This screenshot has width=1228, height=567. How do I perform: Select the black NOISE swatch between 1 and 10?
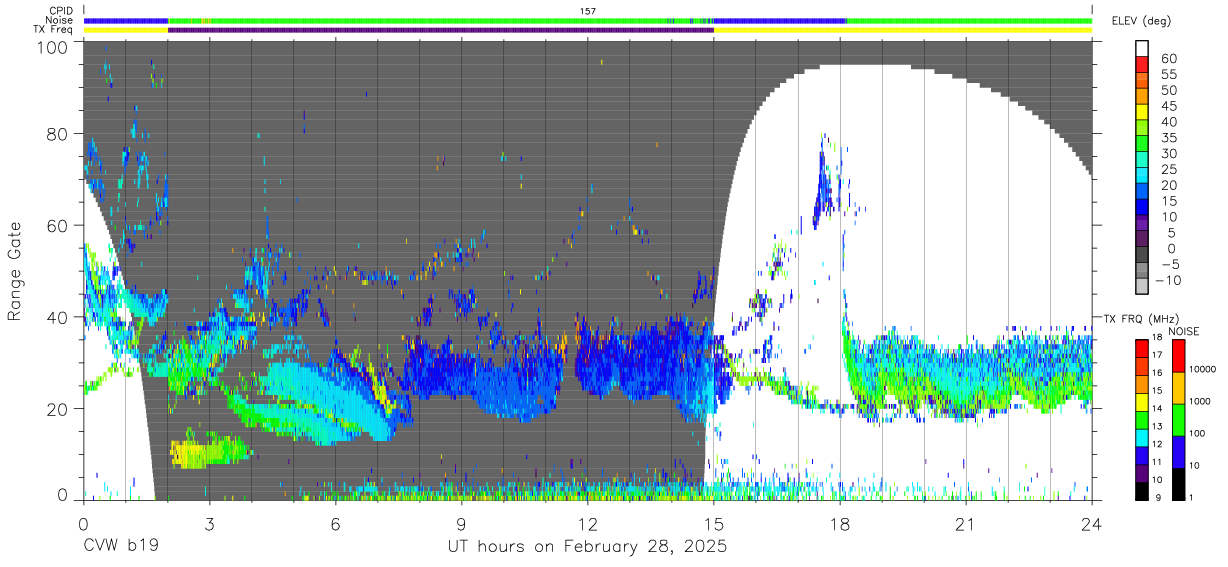coord(1177,482)
